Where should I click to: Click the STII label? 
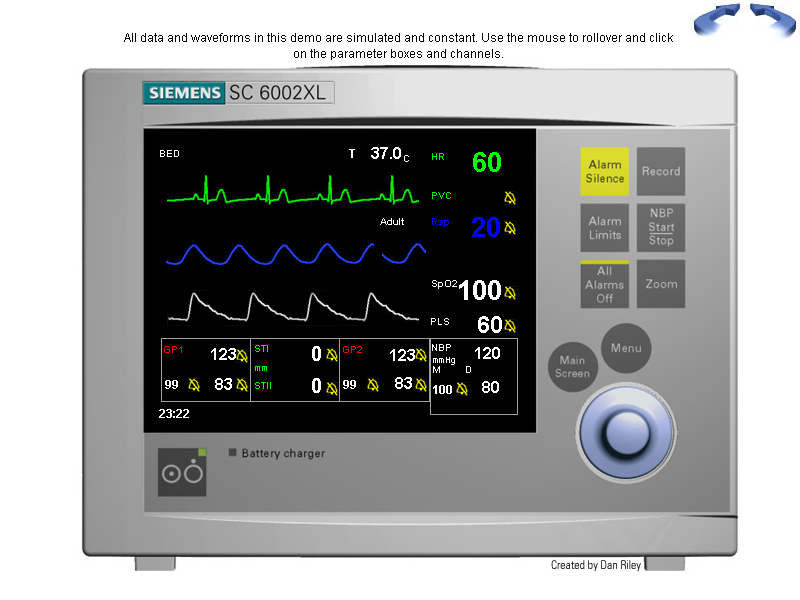click(x=263, y=386)
